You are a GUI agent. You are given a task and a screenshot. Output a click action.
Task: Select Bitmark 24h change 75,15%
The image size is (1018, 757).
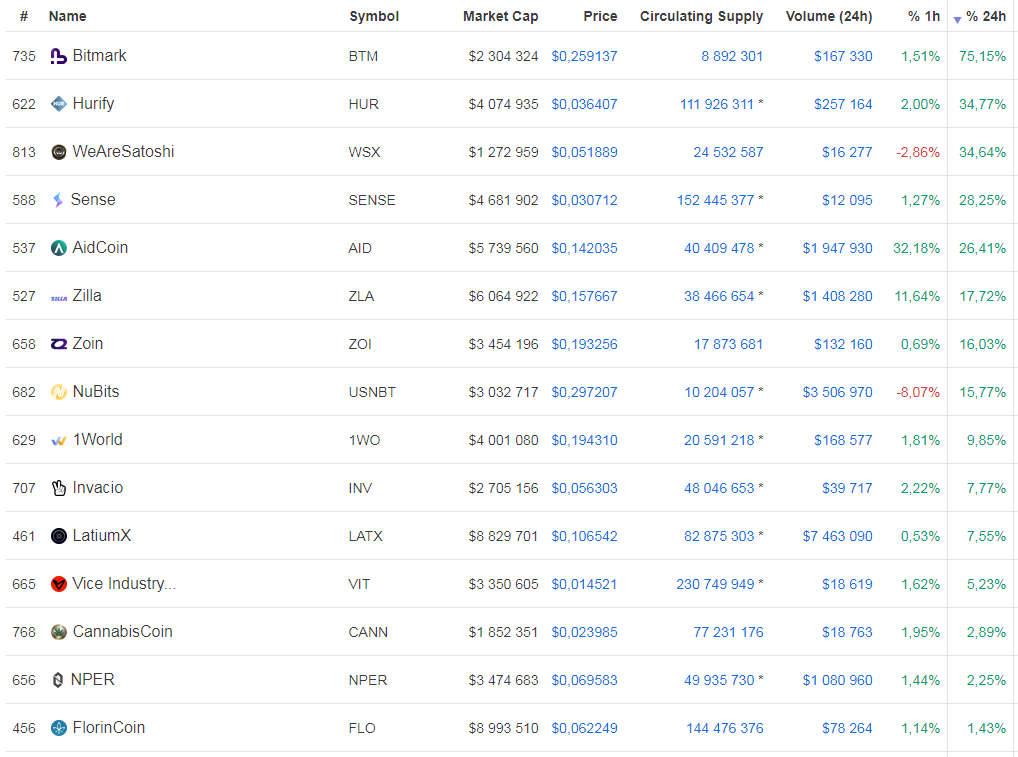coord(982,56)
